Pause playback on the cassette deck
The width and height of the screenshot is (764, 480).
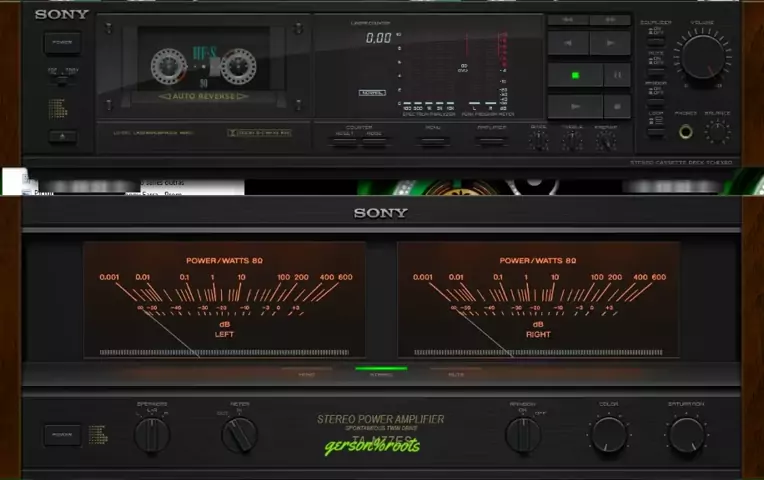[x=617, y=76]
